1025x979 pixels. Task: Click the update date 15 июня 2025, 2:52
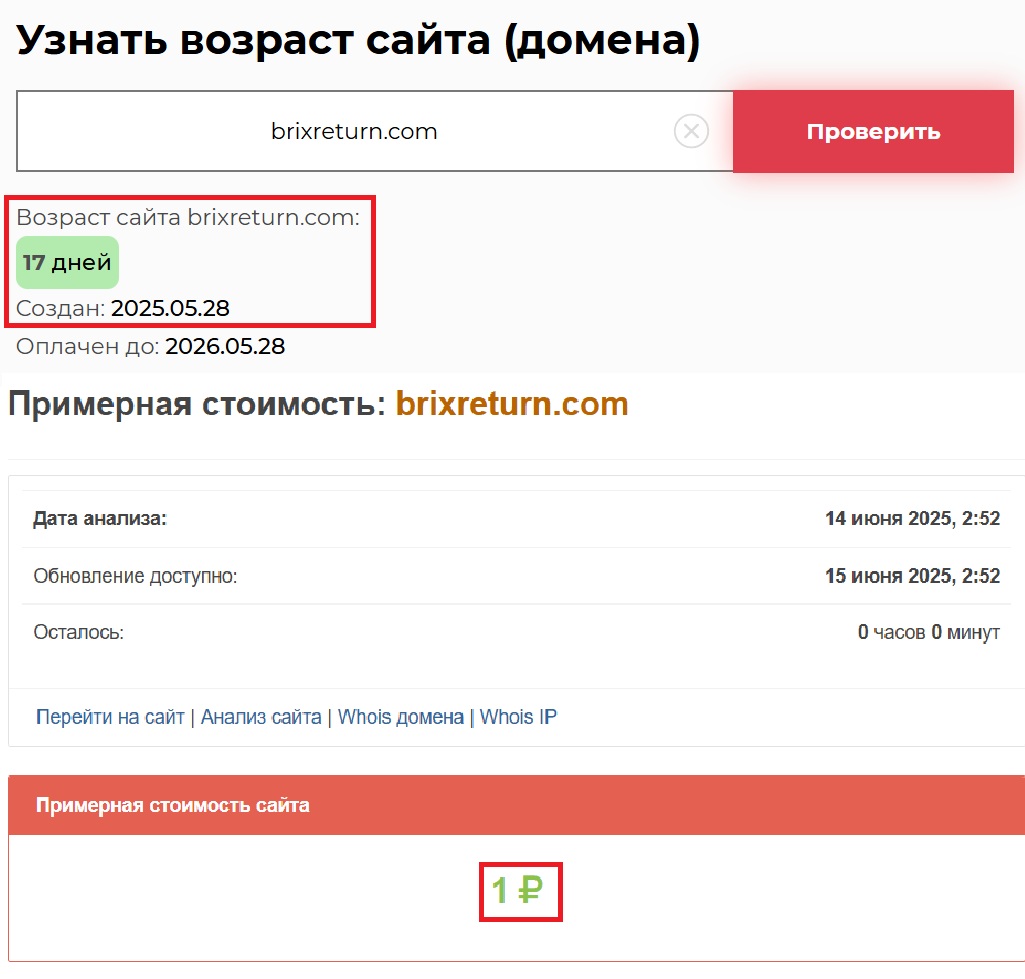click(912, 576)
